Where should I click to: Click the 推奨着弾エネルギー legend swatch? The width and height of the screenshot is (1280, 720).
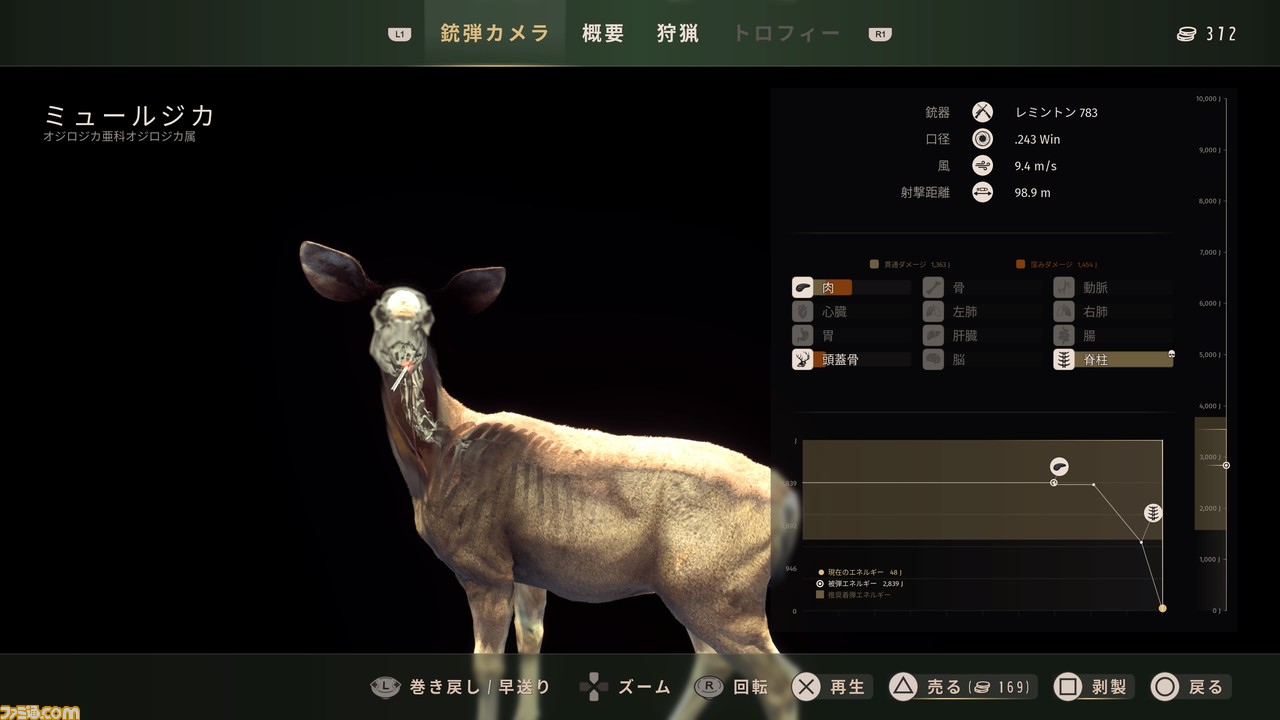point(820,594)
